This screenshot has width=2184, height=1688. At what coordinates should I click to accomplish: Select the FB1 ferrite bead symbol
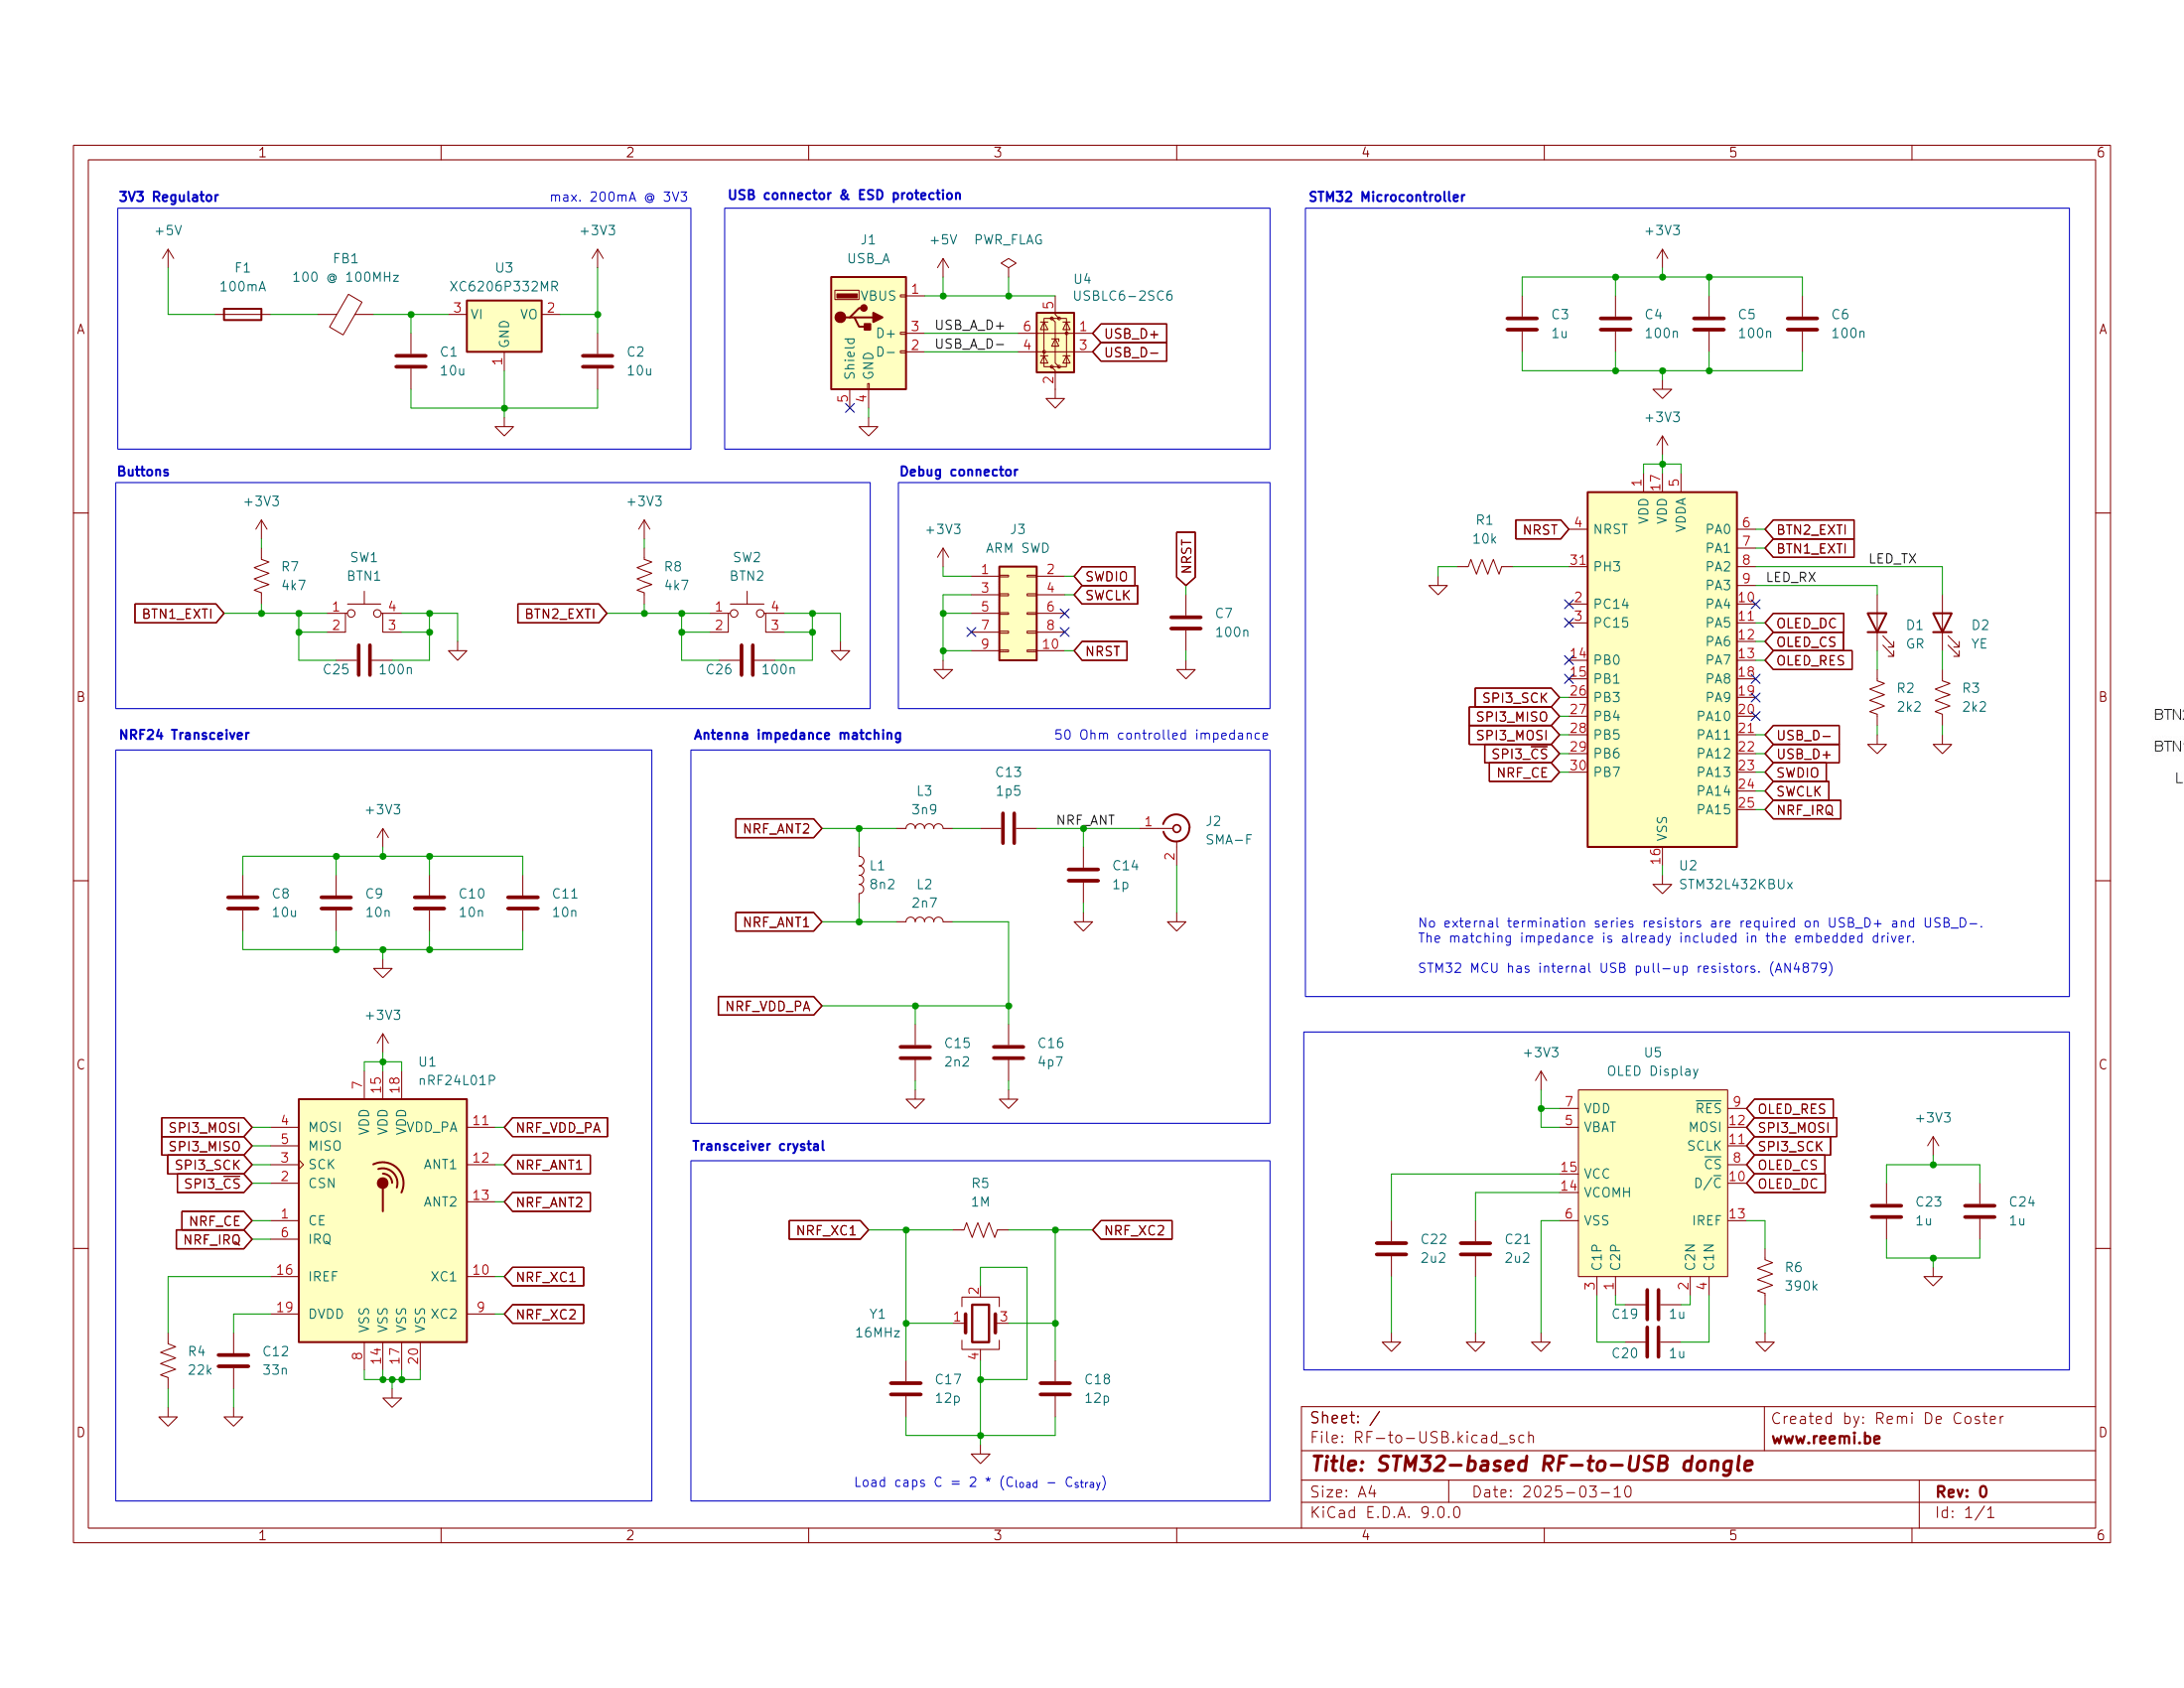click(x=346, y=314)
